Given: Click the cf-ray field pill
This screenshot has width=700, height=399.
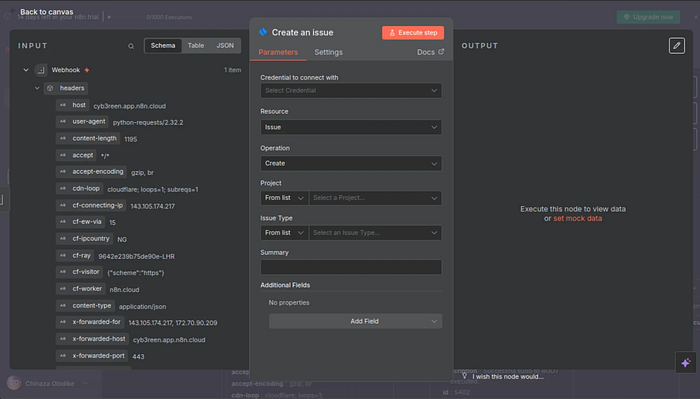Looking at the screenshot, I should point(75,256).
